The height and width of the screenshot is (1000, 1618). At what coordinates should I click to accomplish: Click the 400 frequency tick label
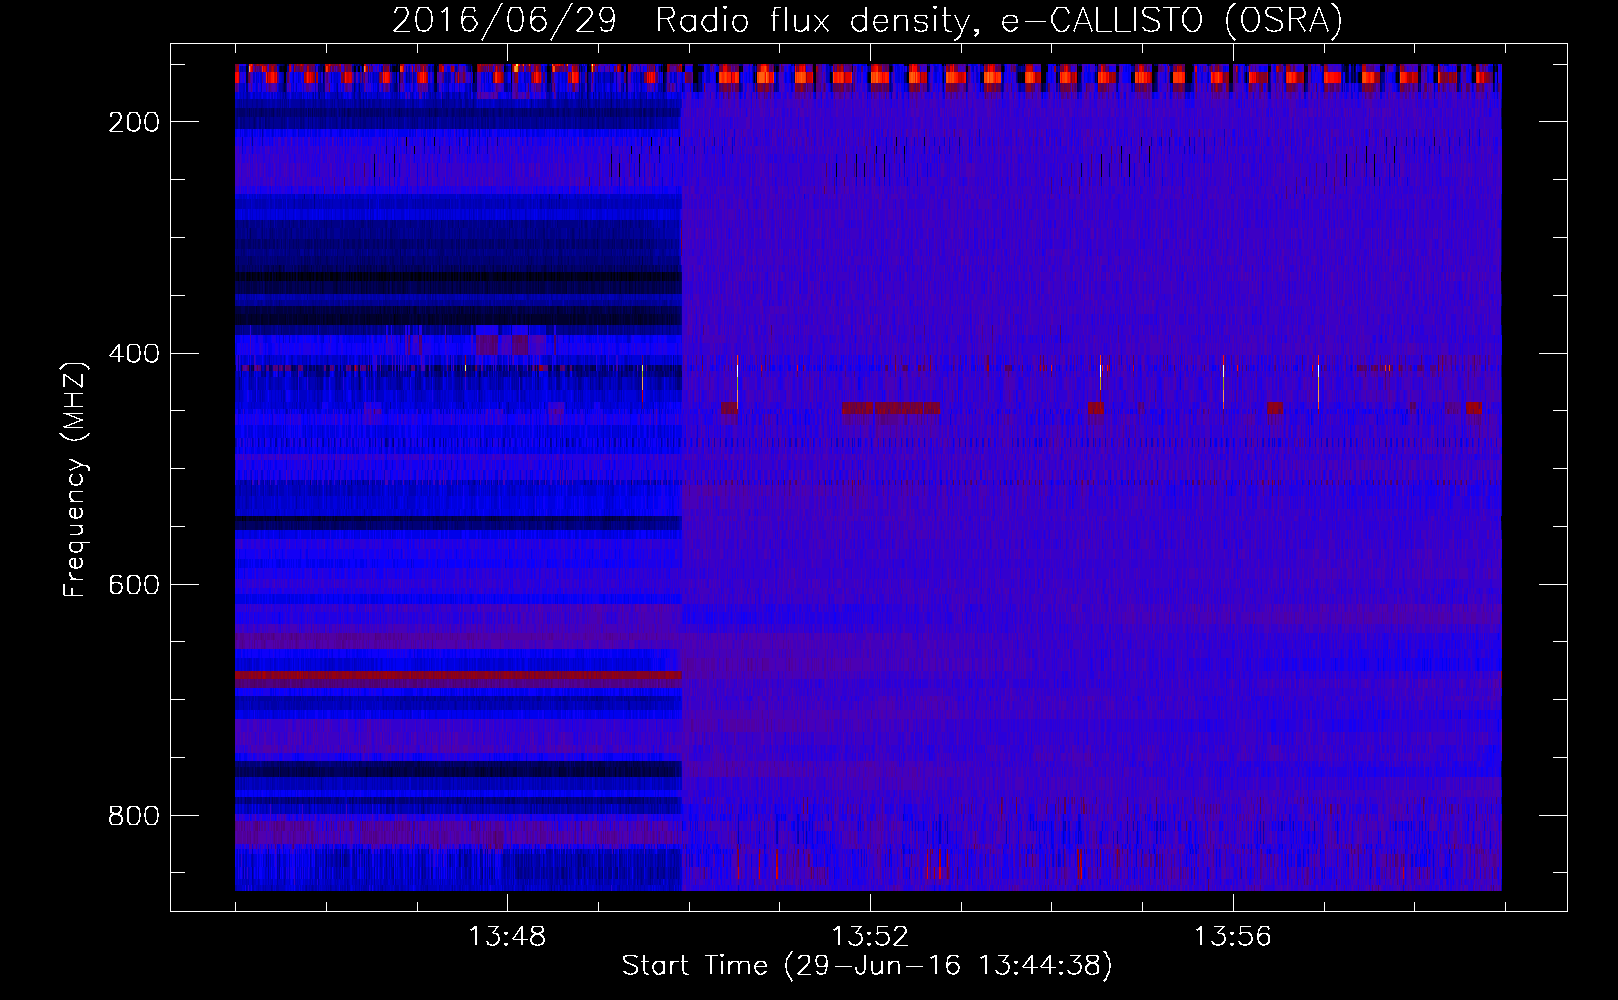[x=134, y=354]
